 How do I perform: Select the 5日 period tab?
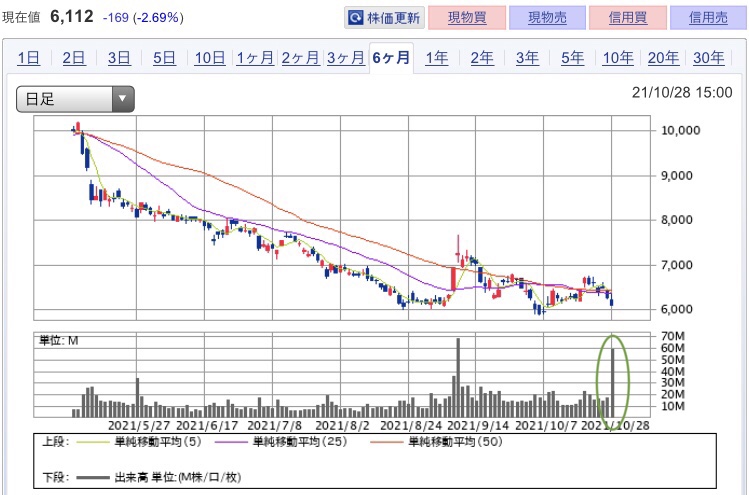pyautogui.click(x=164, y=58)
